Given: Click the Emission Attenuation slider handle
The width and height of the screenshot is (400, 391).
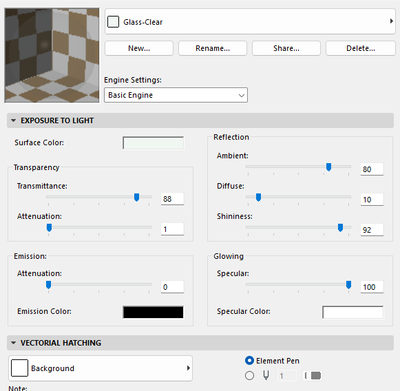Looking at the screenshot, I should tap(49, 285).
